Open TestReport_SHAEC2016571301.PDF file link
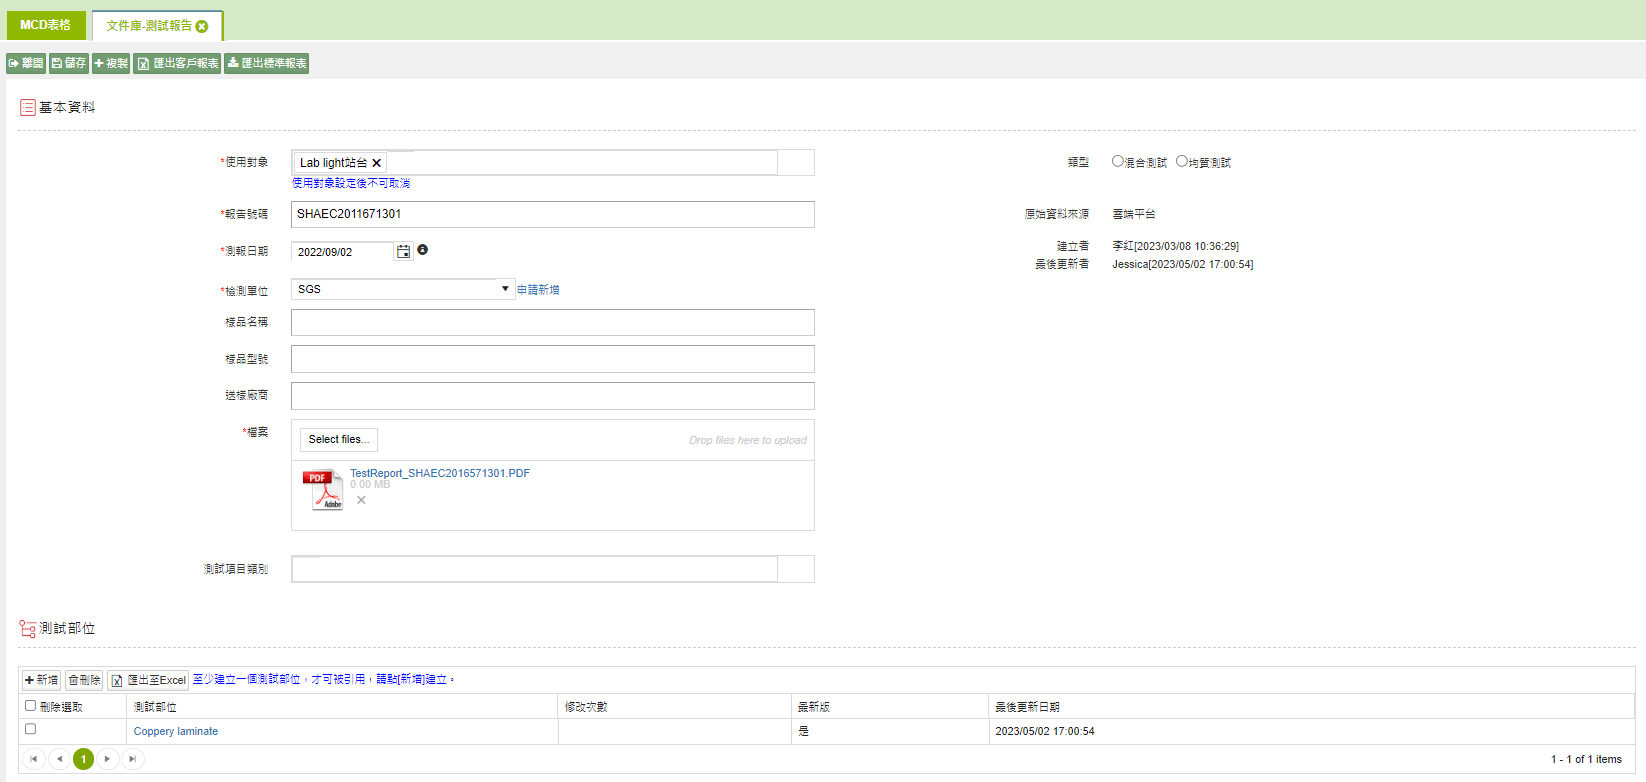This screenshot has height=782, width=1646. click(x=440, y=473)
